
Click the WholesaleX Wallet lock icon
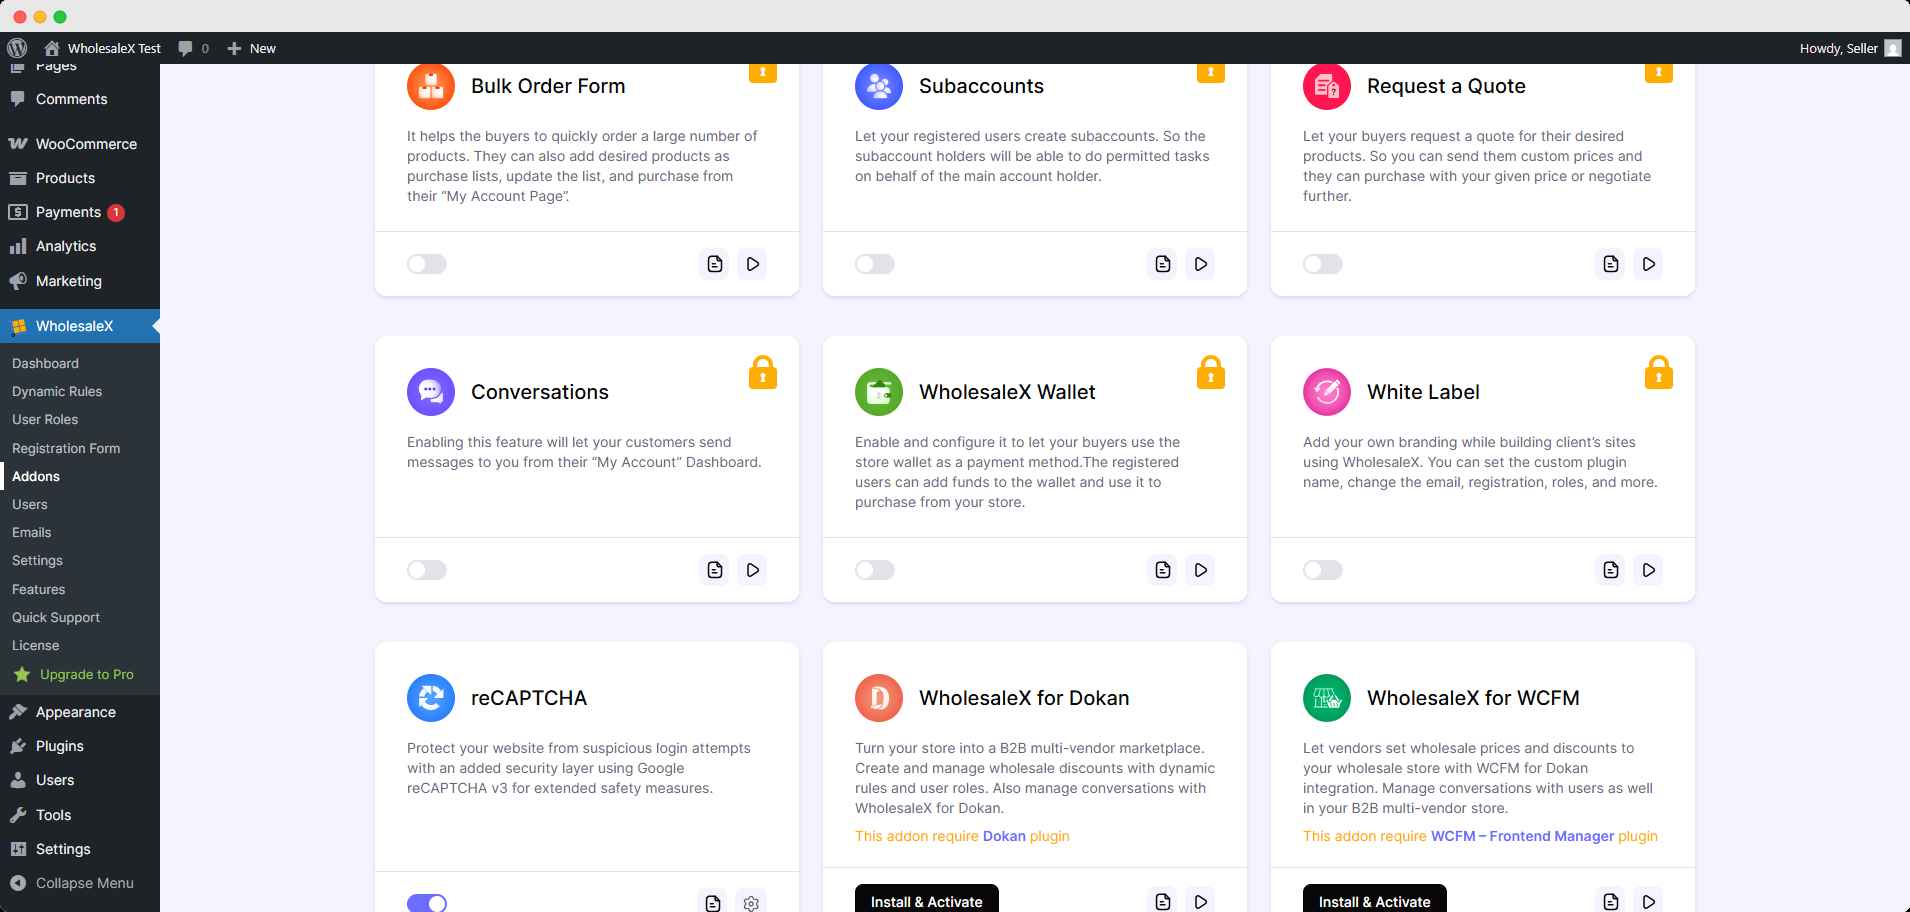1211,372
